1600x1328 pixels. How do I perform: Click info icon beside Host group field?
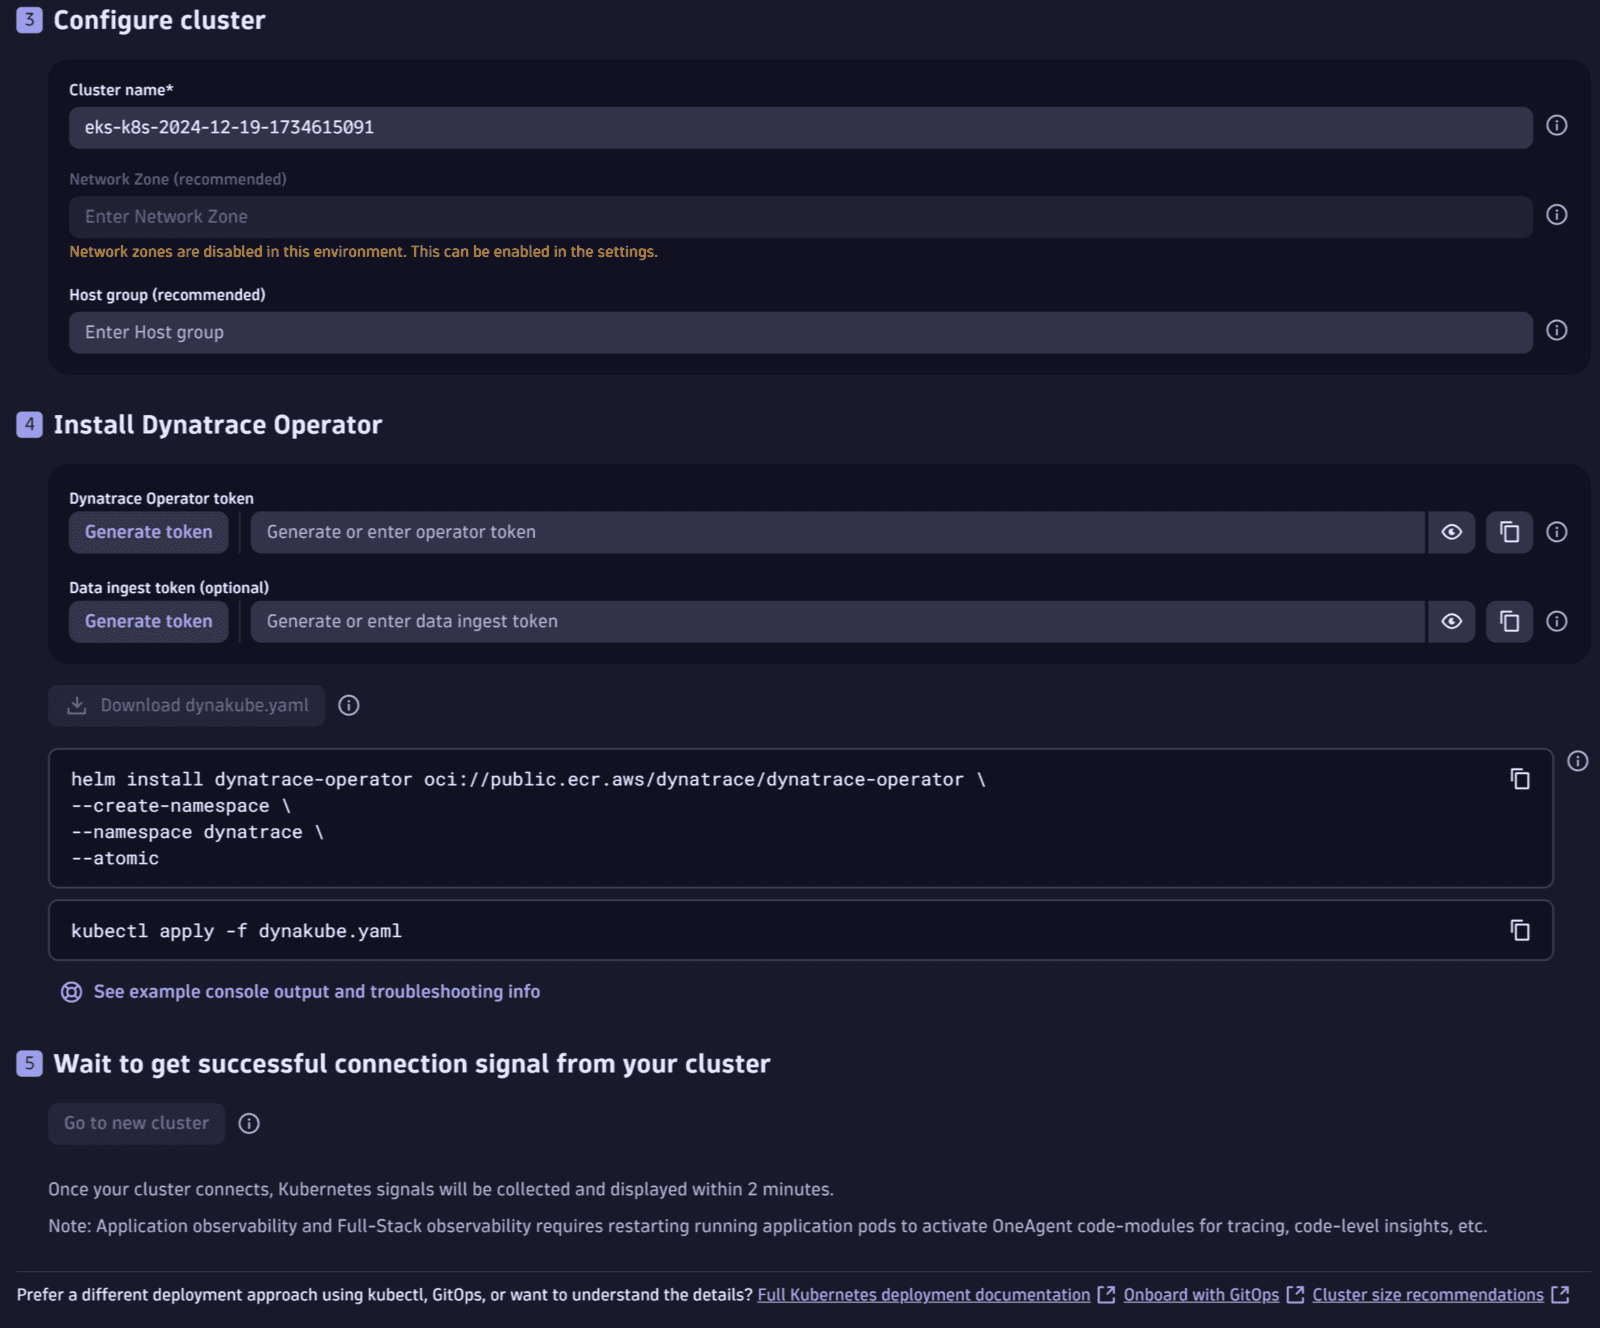[x=1556, y=331]
